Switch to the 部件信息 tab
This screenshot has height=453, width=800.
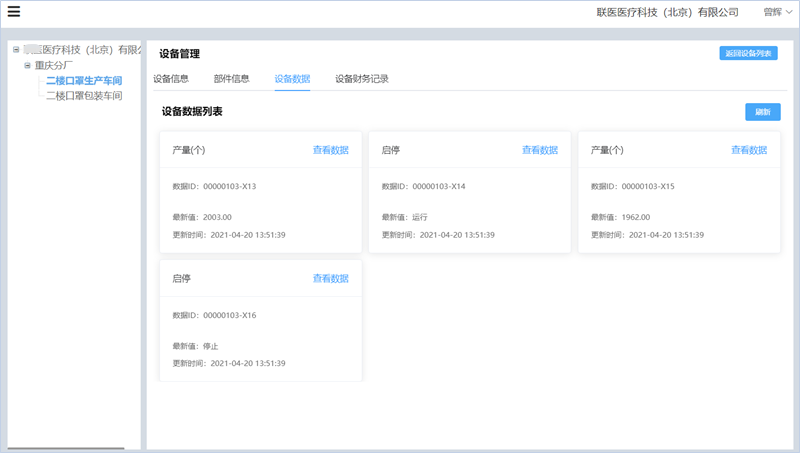pyautogui.click(x=231, y=78)
